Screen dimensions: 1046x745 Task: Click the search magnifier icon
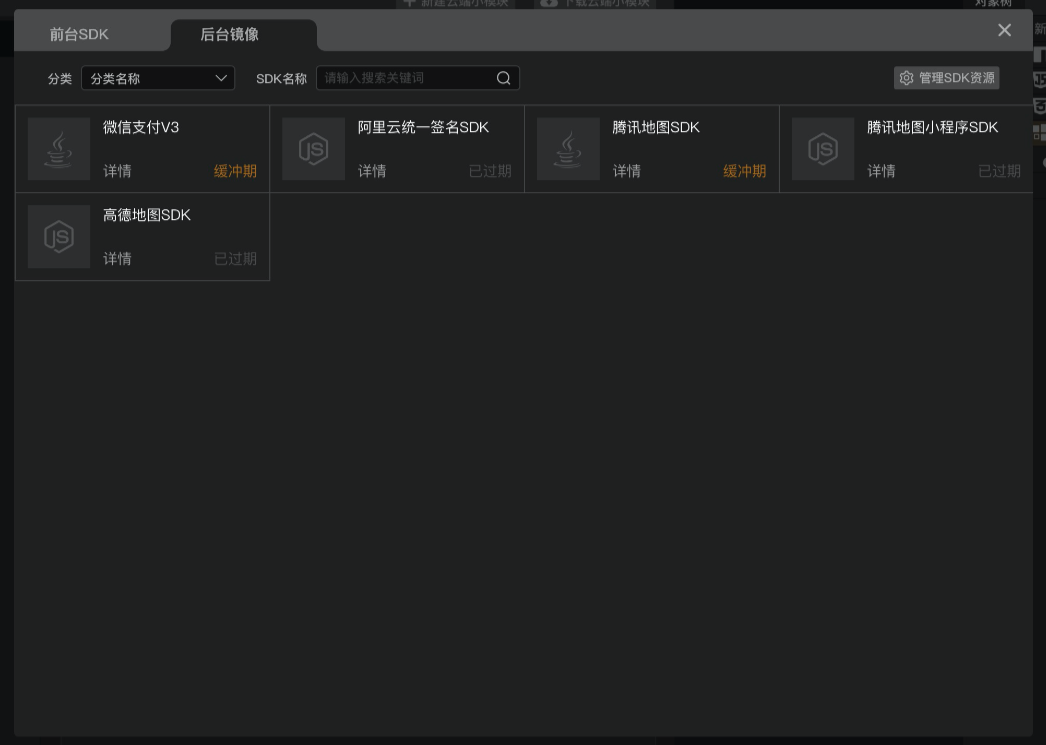coord(504,78)
